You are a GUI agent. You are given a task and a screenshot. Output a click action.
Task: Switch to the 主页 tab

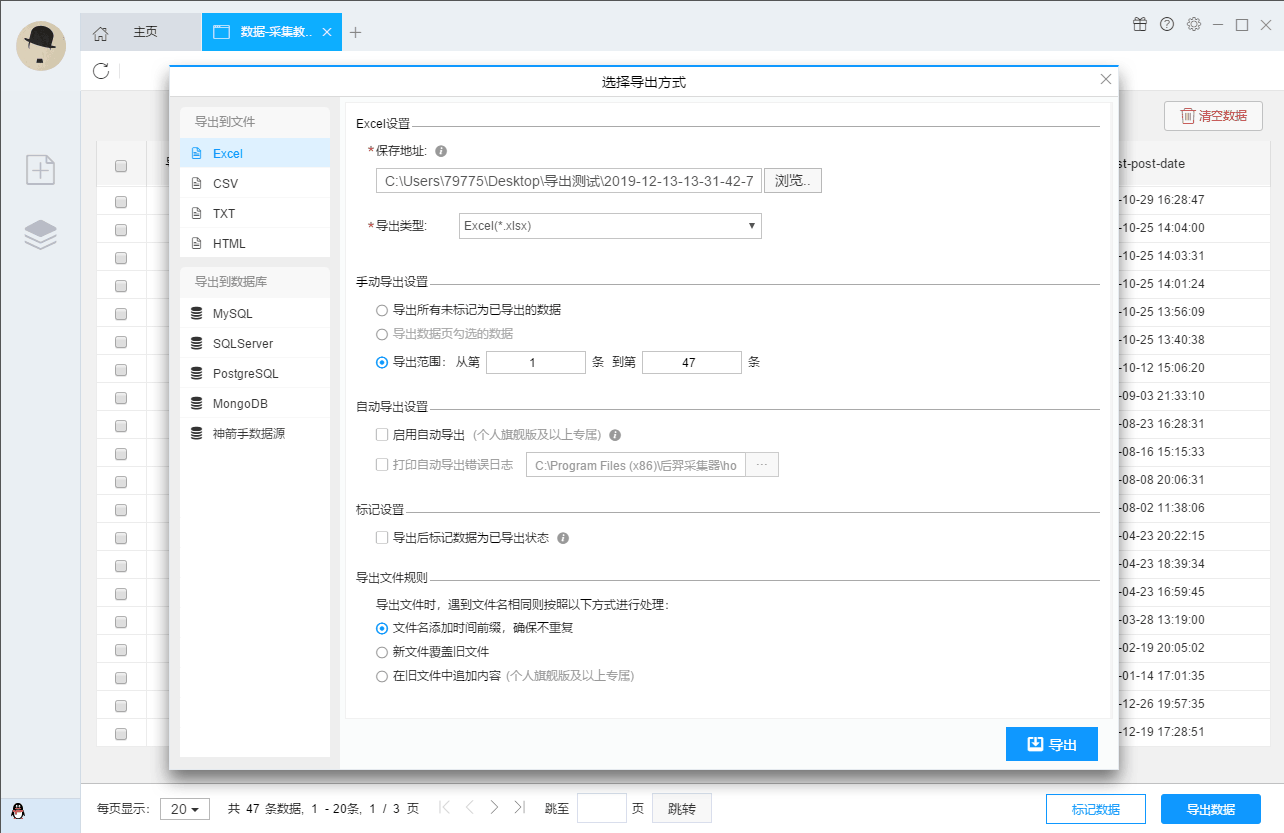(x=146, y=32)
